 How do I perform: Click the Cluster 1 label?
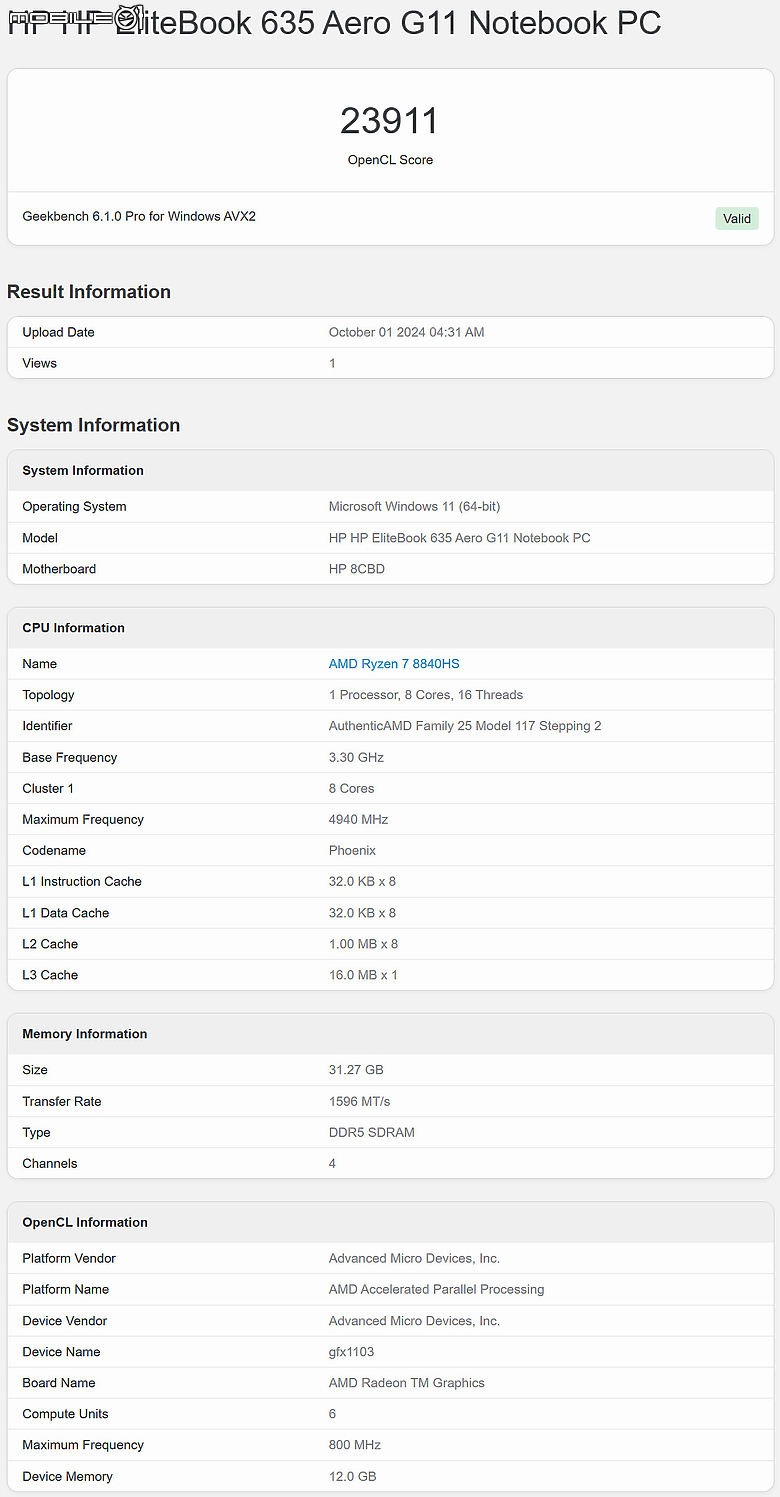point(48,789)
